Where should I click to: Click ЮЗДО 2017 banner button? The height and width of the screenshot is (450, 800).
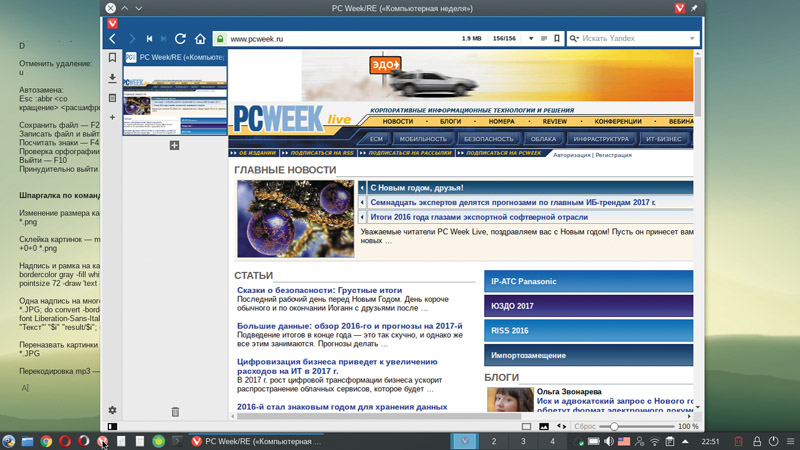588,306
